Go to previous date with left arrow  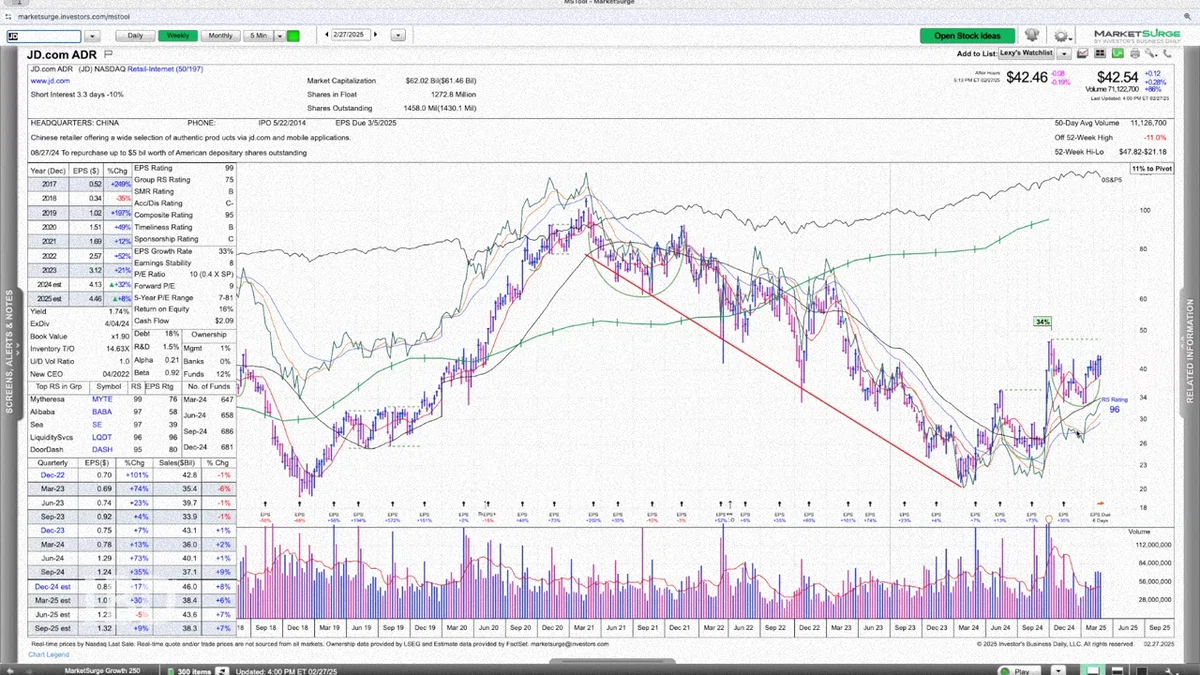point(326,35)
